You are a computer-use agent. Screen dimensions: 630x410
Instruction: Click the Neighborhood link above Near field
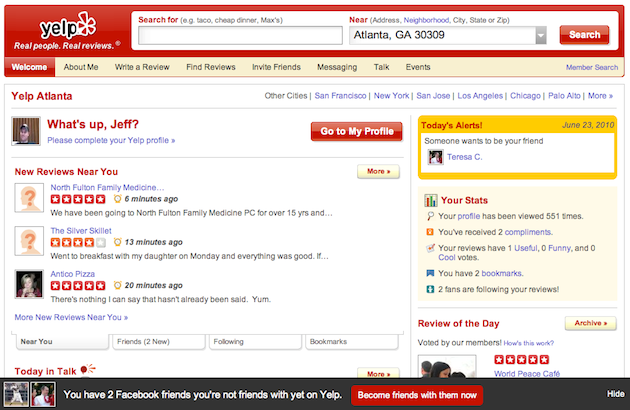(426, 20)
